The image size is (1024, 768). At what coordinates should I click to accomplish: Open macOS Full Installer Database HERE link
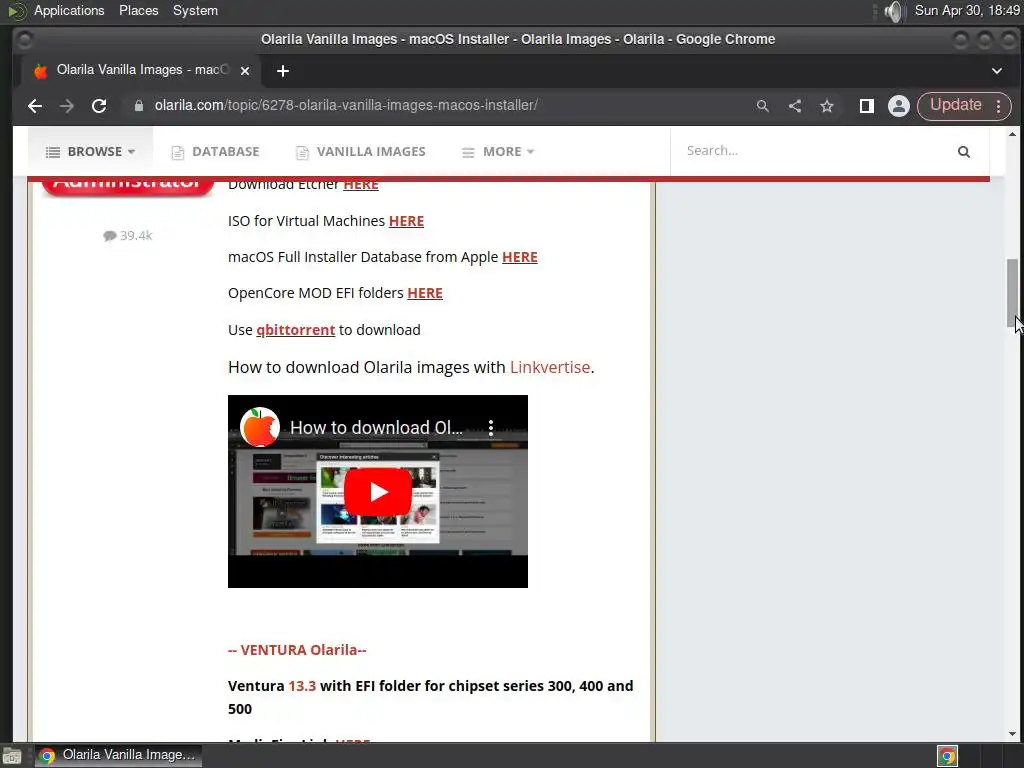(520, 257)
